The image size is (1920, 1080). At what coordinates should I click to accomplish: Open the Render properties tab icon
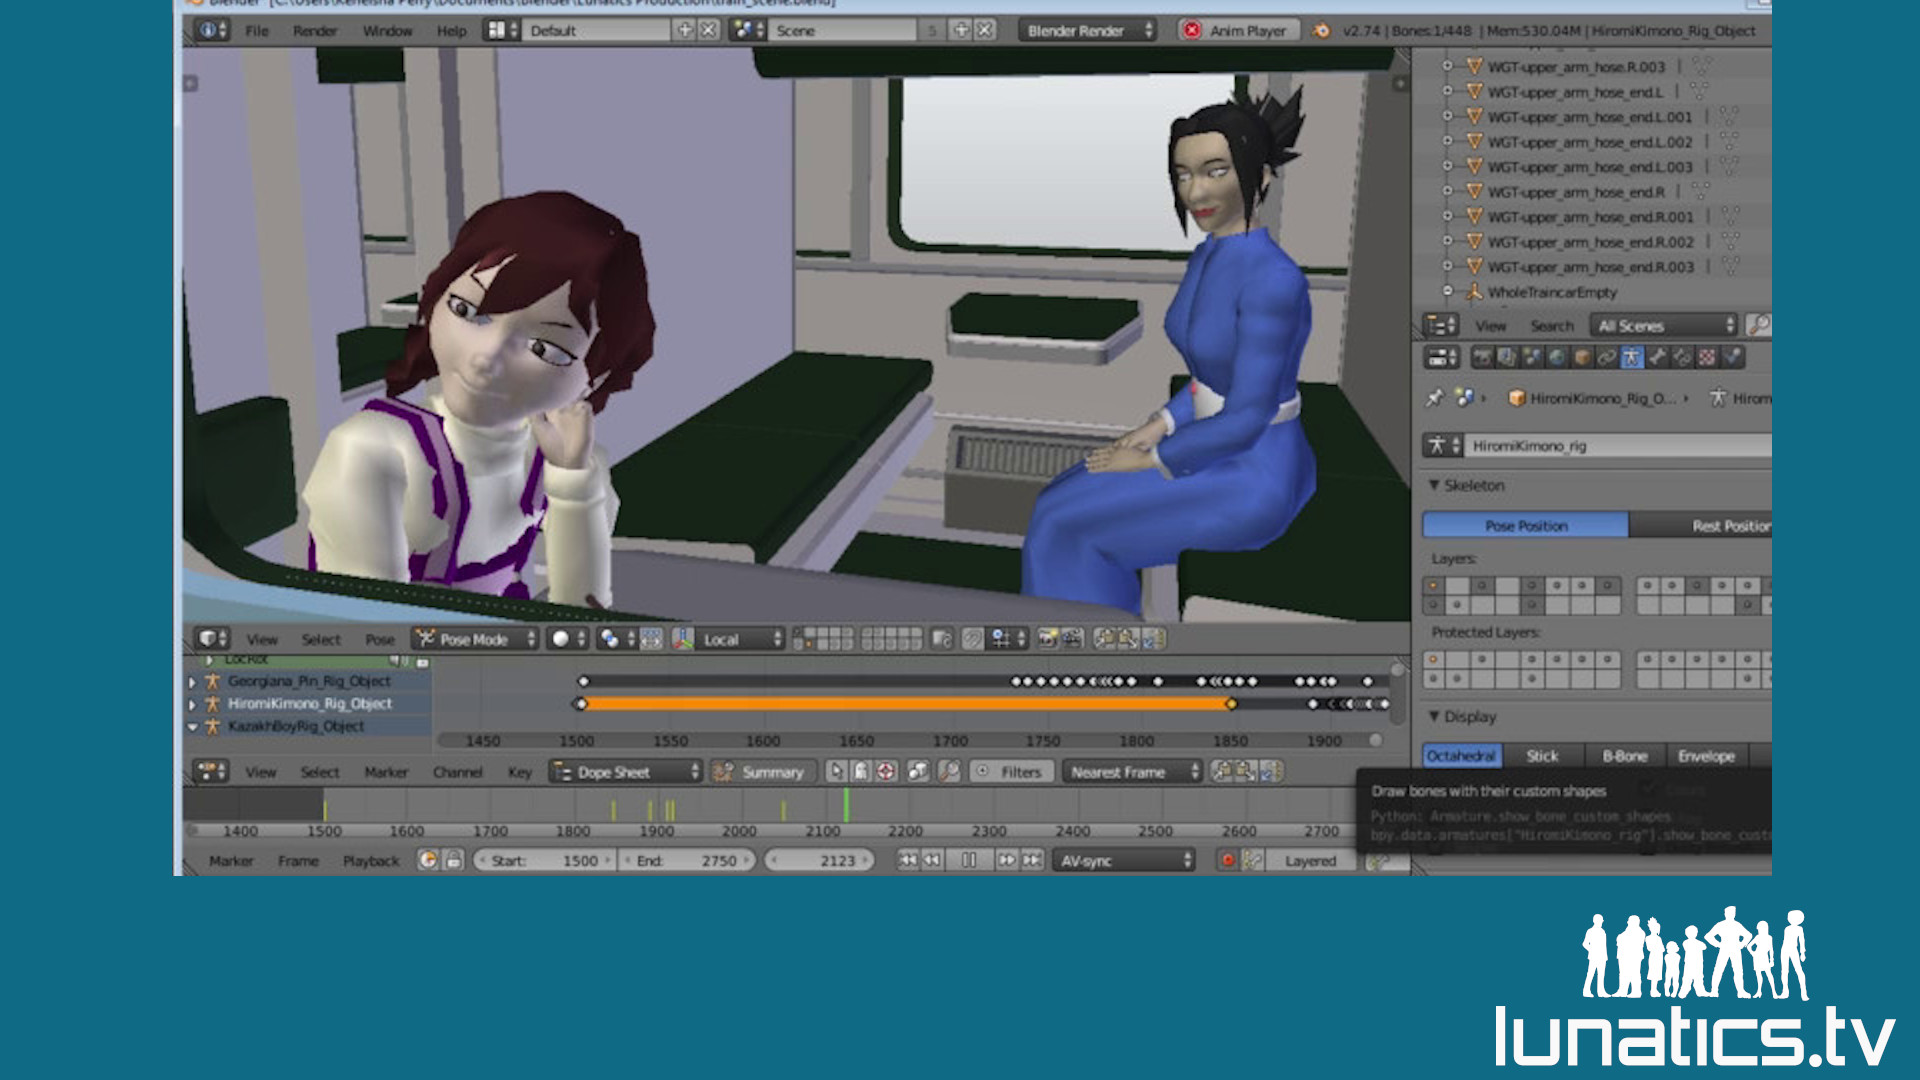pos(1482,357)
